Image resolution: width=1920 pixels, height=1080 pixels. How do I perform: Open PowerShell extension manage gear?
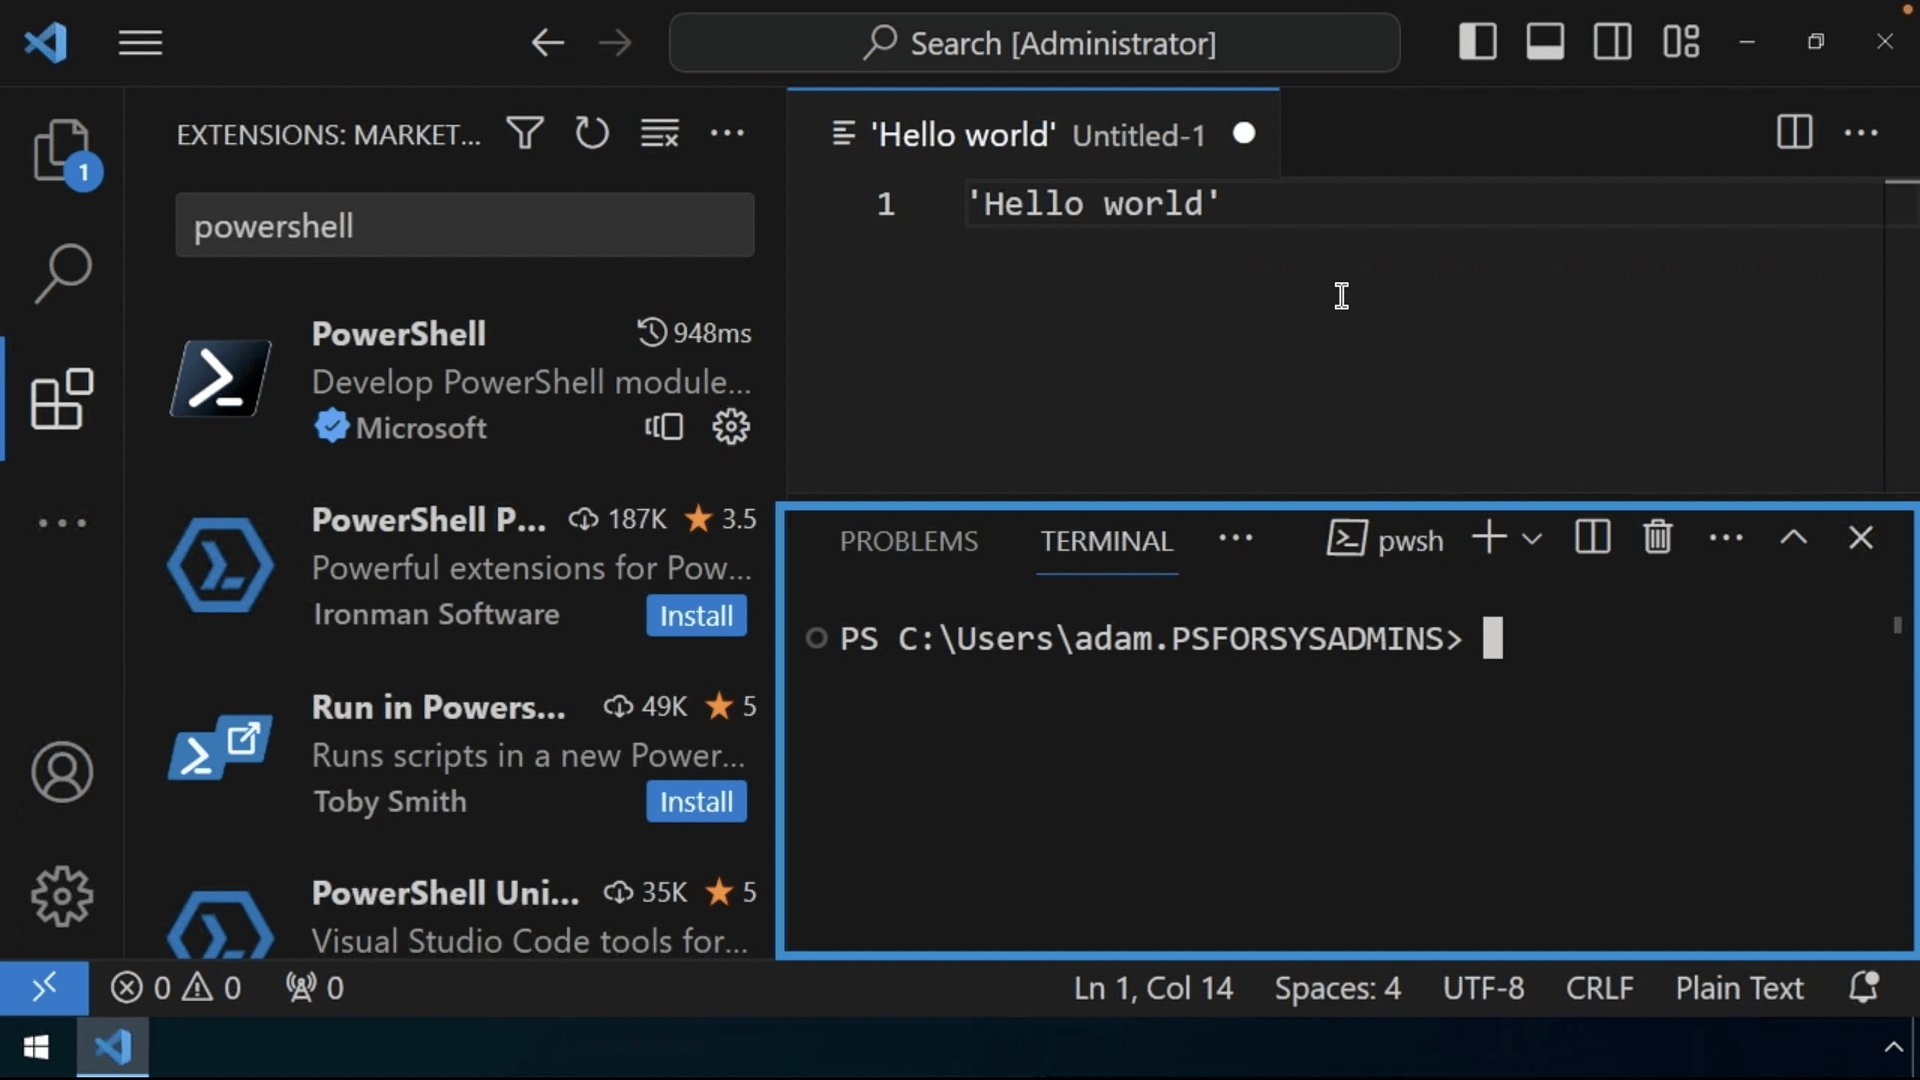[x=731, y=427]
